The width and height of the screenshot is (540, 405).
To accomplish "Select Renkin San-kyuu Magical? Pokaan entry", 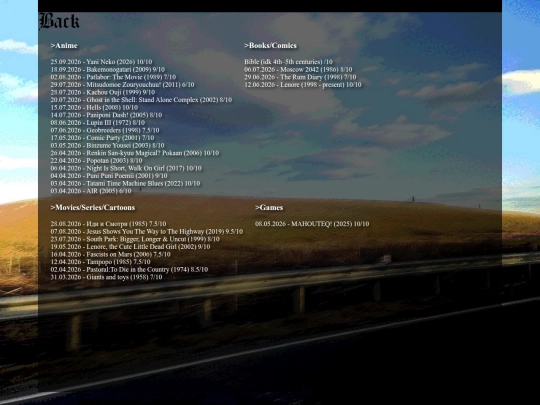I will coord(135,153).
